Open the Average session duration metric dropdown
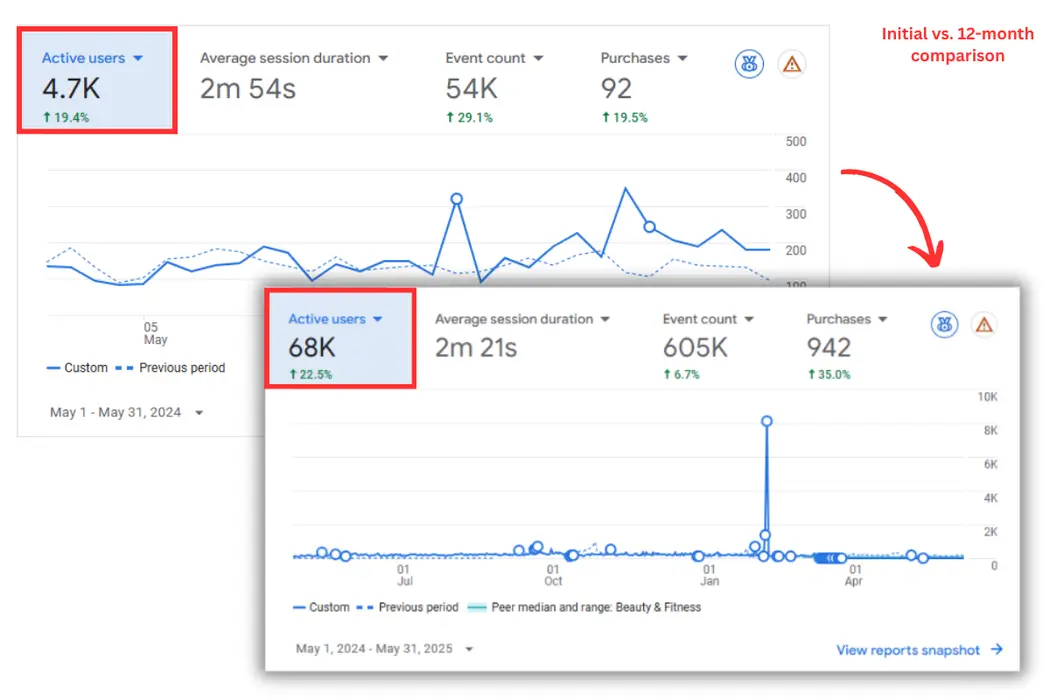The image size is (1050, 700). [x=383, y=58]
